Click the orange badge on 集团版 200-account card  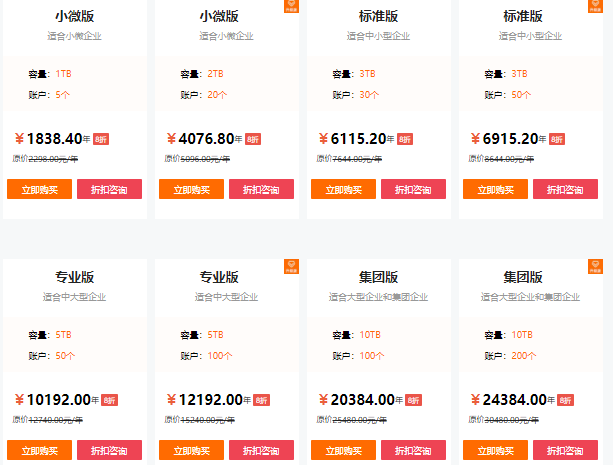(596, 266)
